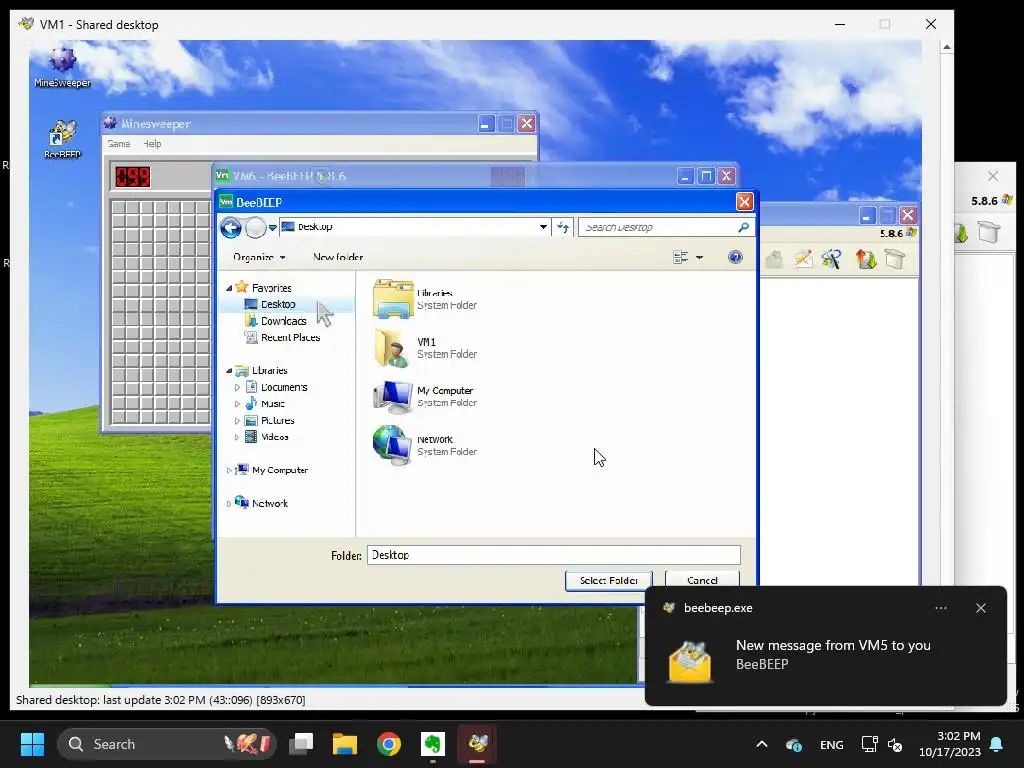Click the network display icon in system tray
This screenshot has width=1024, height=768.
[869, 744]
